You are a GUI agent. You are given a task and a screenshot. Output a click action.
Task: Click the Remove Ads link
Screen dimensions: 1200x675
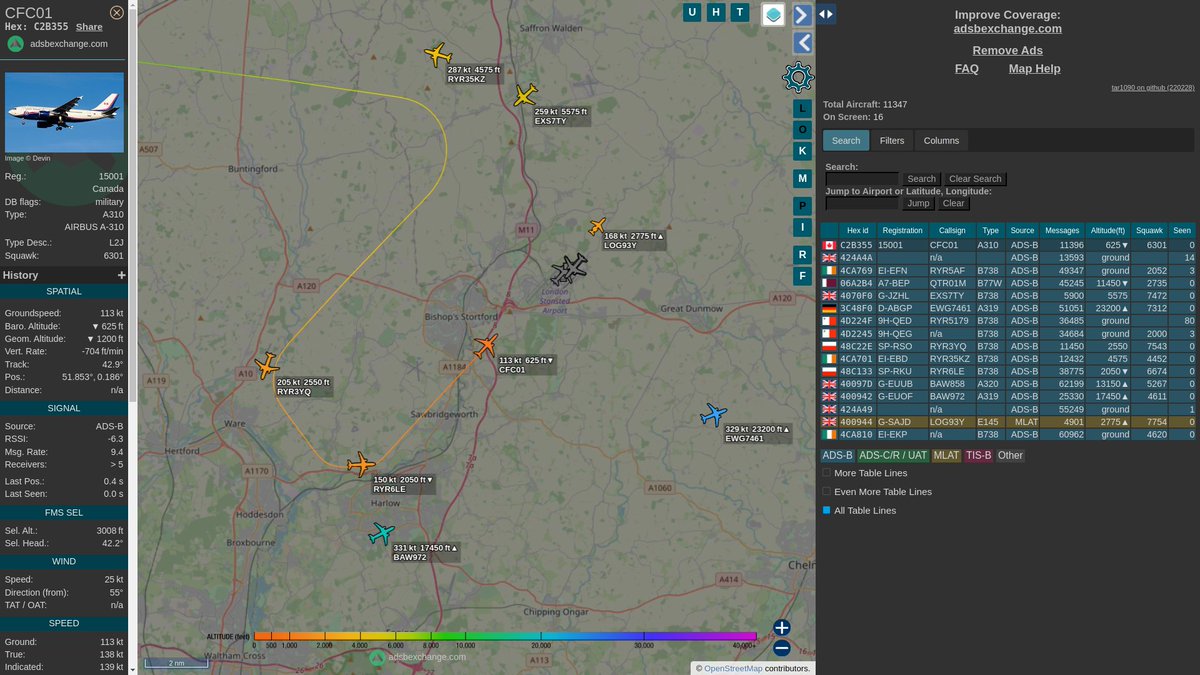click(x=1007, y=50)
